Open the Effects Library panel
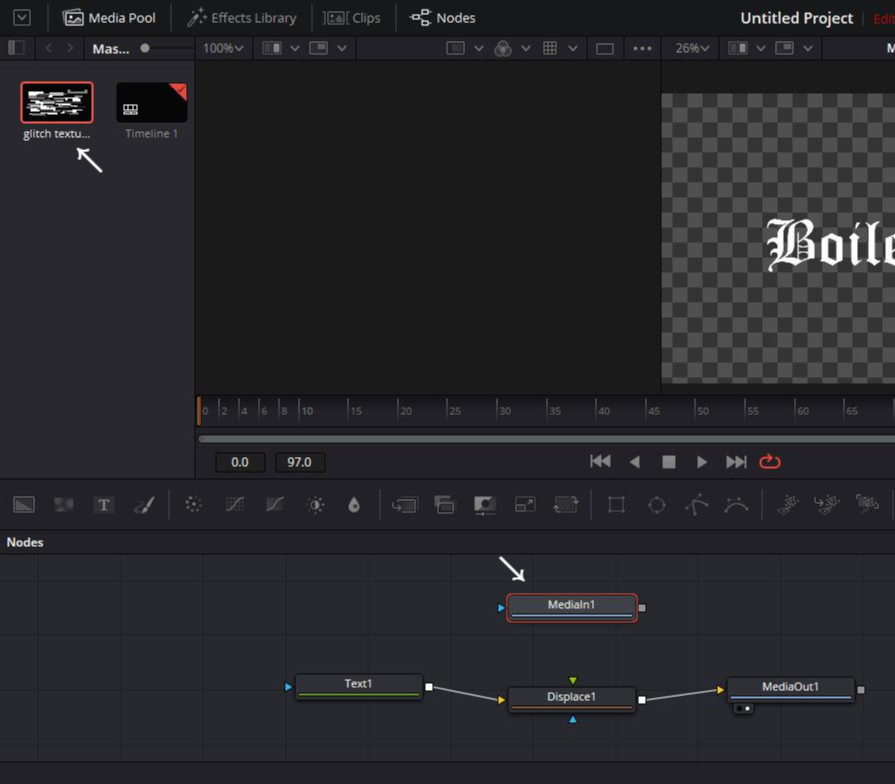 pos(241,18)
